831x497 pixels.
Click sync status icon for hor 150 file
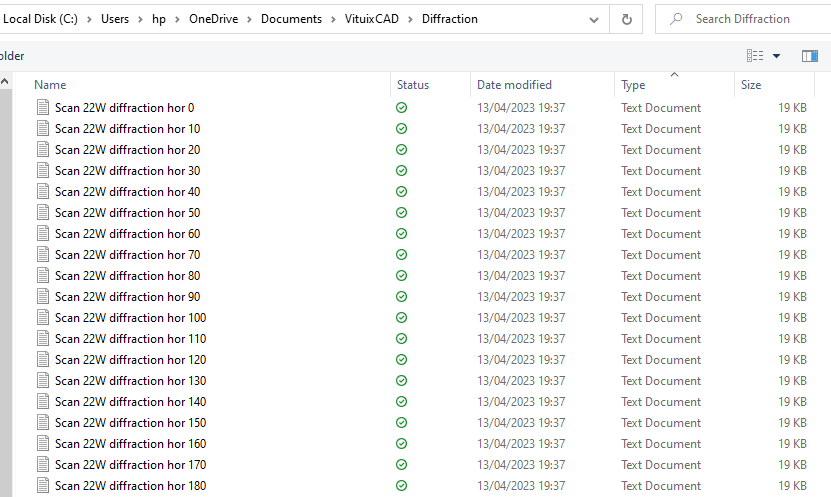(402, 423)
